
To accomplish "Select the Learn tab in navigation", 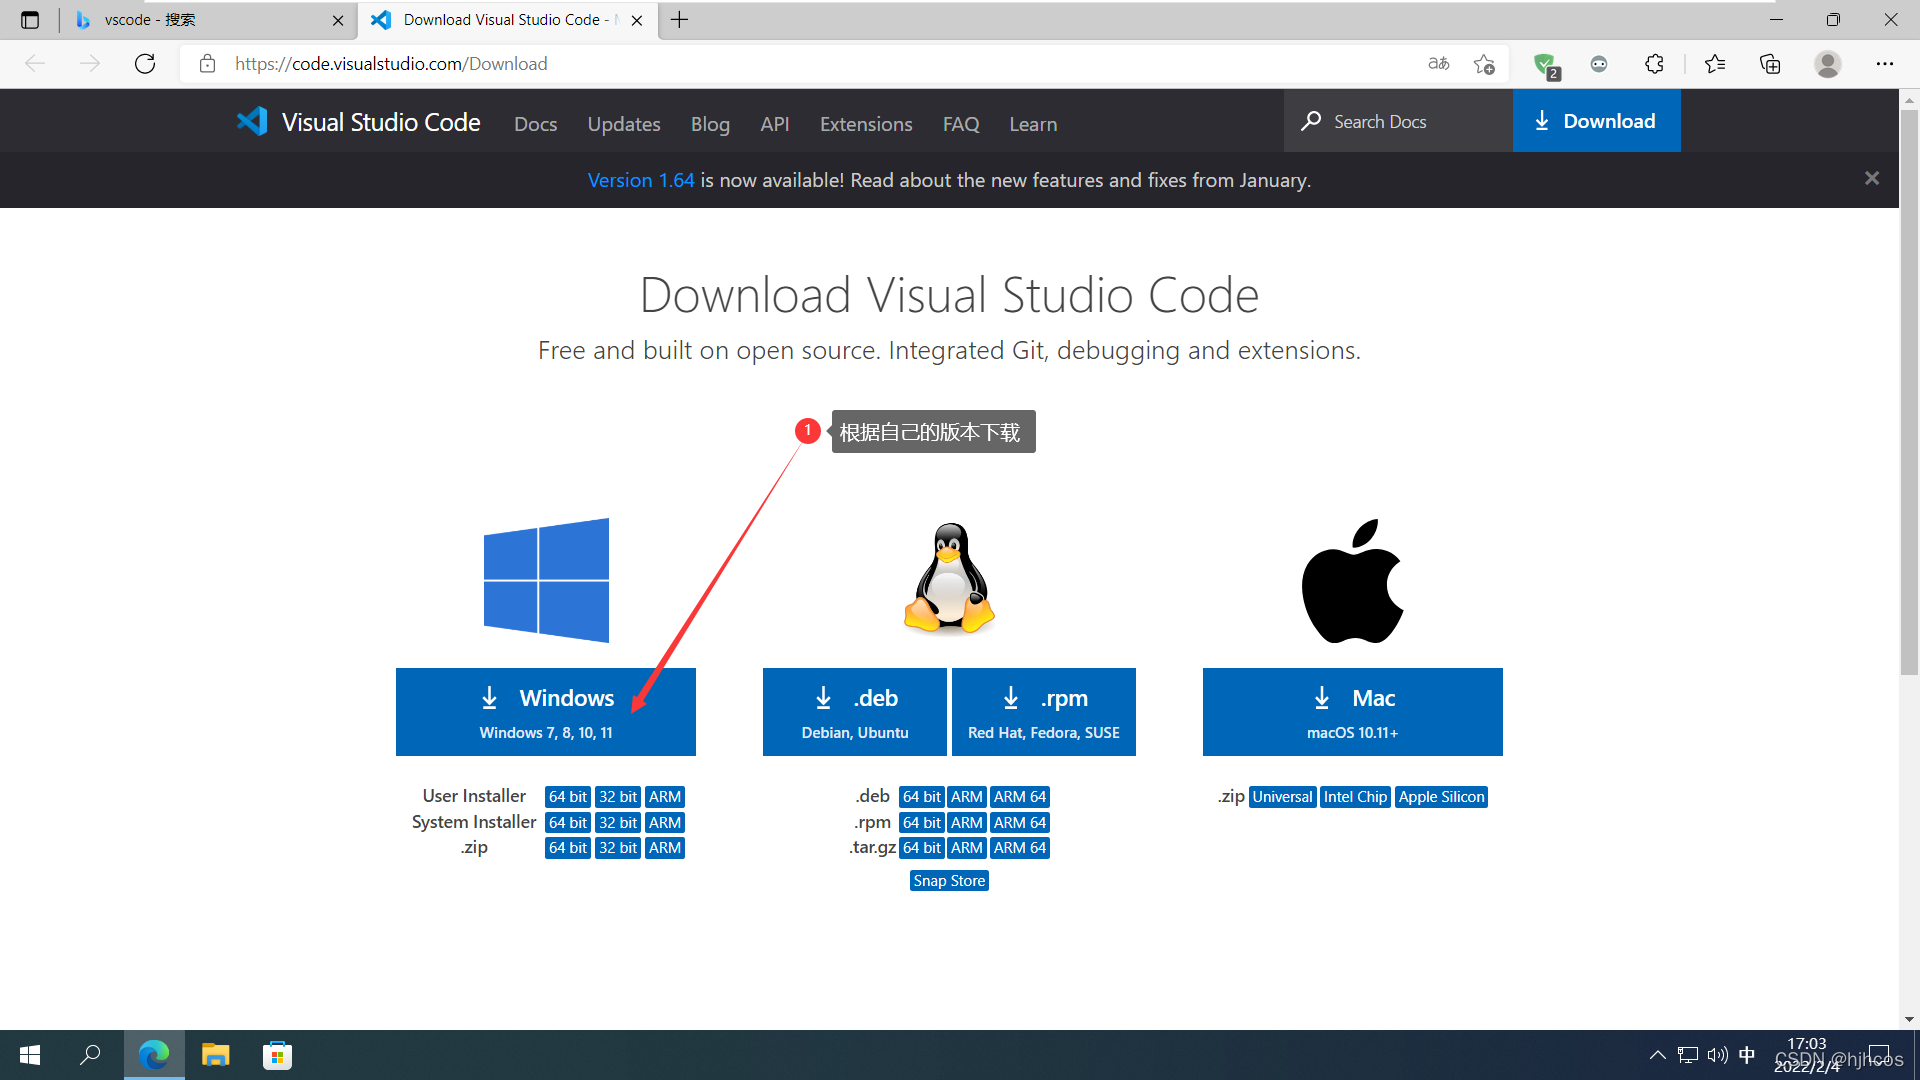I will pyautogui.click(x=1033, y=124).
